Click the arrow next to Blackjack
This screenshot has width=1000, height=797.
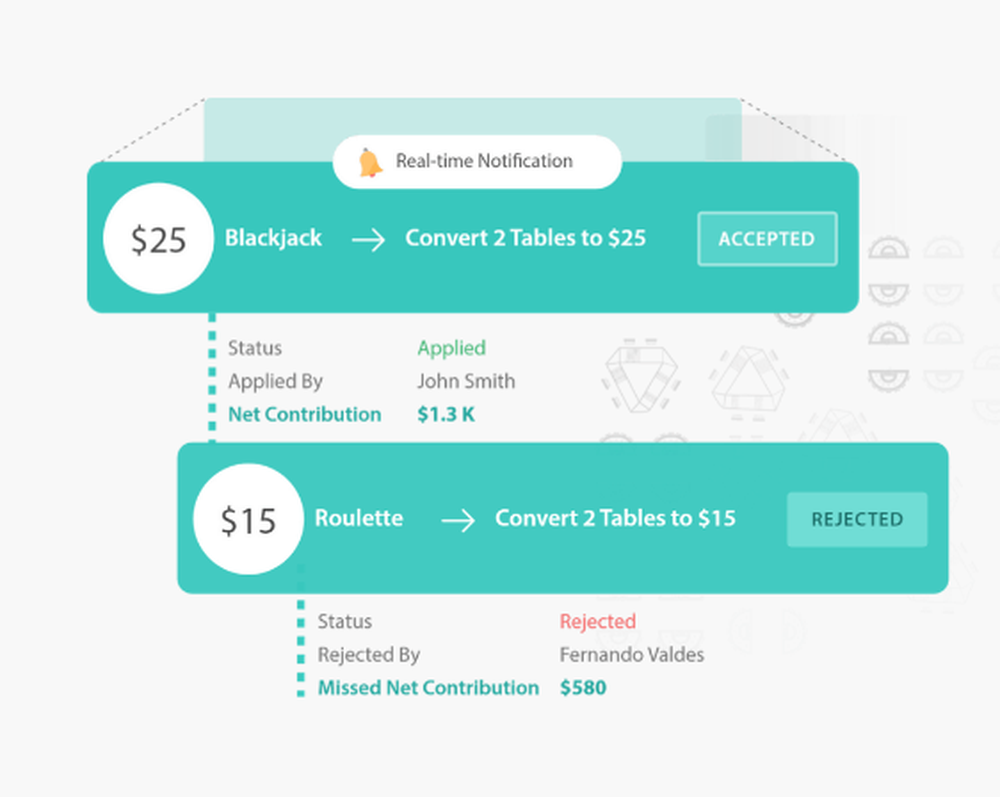[368, 240]
